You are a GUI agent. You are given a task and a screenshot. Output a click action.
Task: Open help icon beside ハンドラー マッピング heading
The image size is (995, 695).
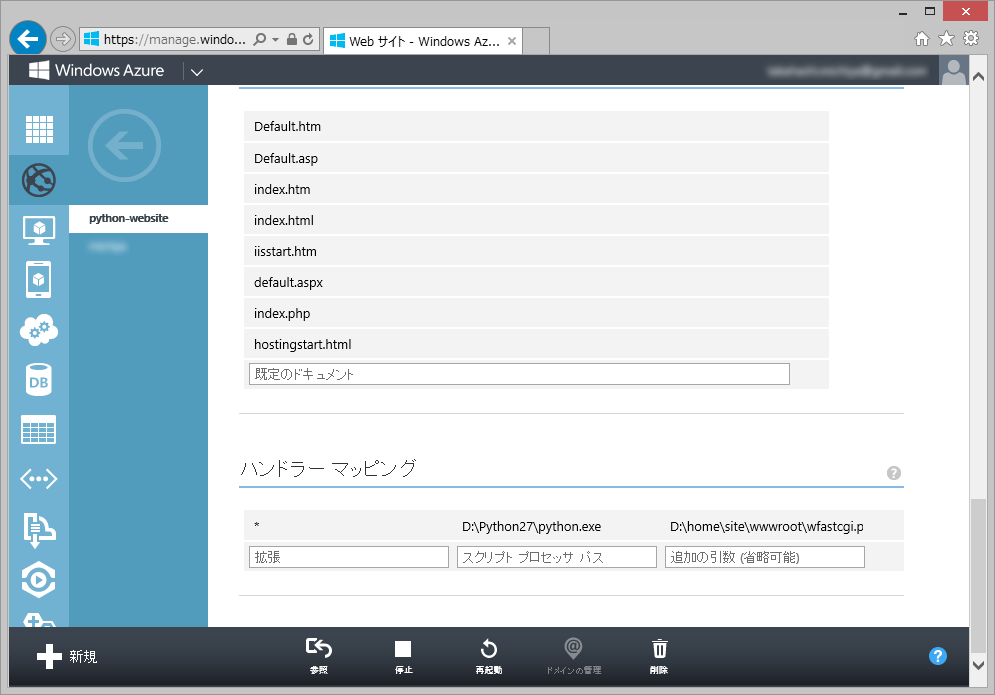click(x=894, y=473)
